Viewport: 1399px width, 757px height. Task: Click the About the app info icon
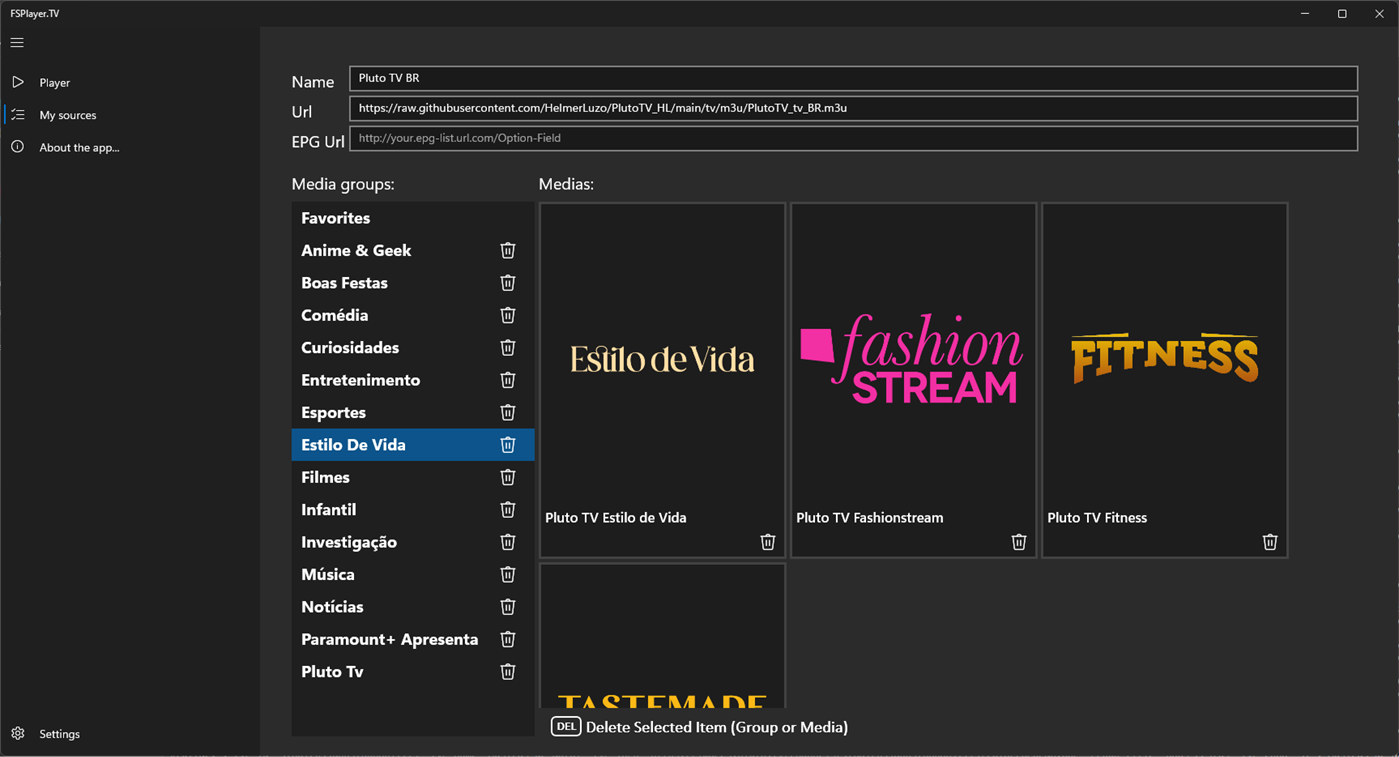[x=18, y=147]
